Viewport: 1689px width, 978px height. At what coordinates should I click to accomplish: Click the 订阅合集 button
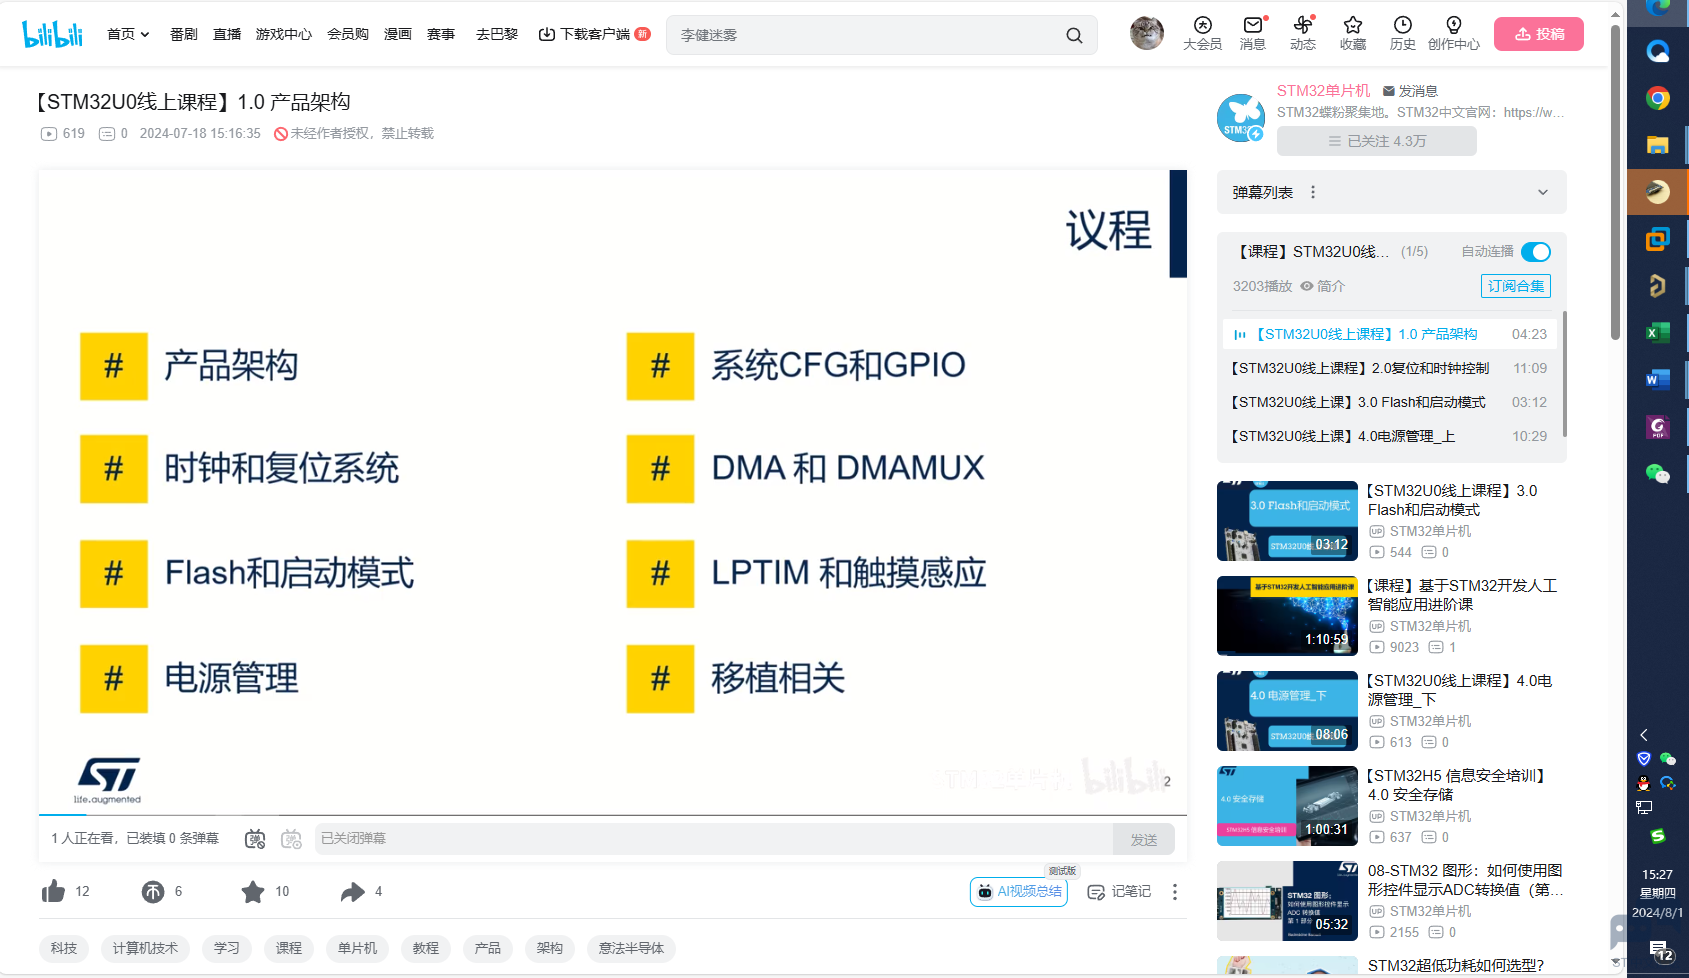pos(1516,286)
